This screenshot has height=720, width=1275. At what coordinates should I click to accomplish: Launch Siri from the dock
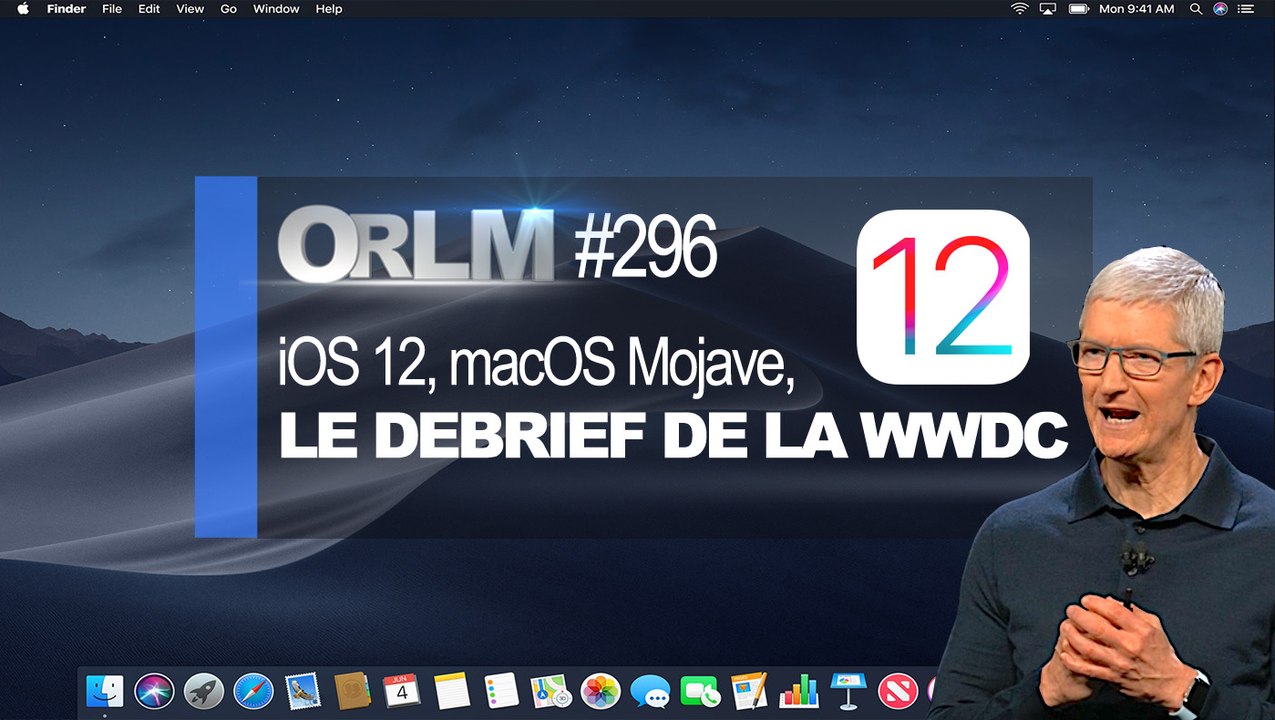(x=154, y=690)
